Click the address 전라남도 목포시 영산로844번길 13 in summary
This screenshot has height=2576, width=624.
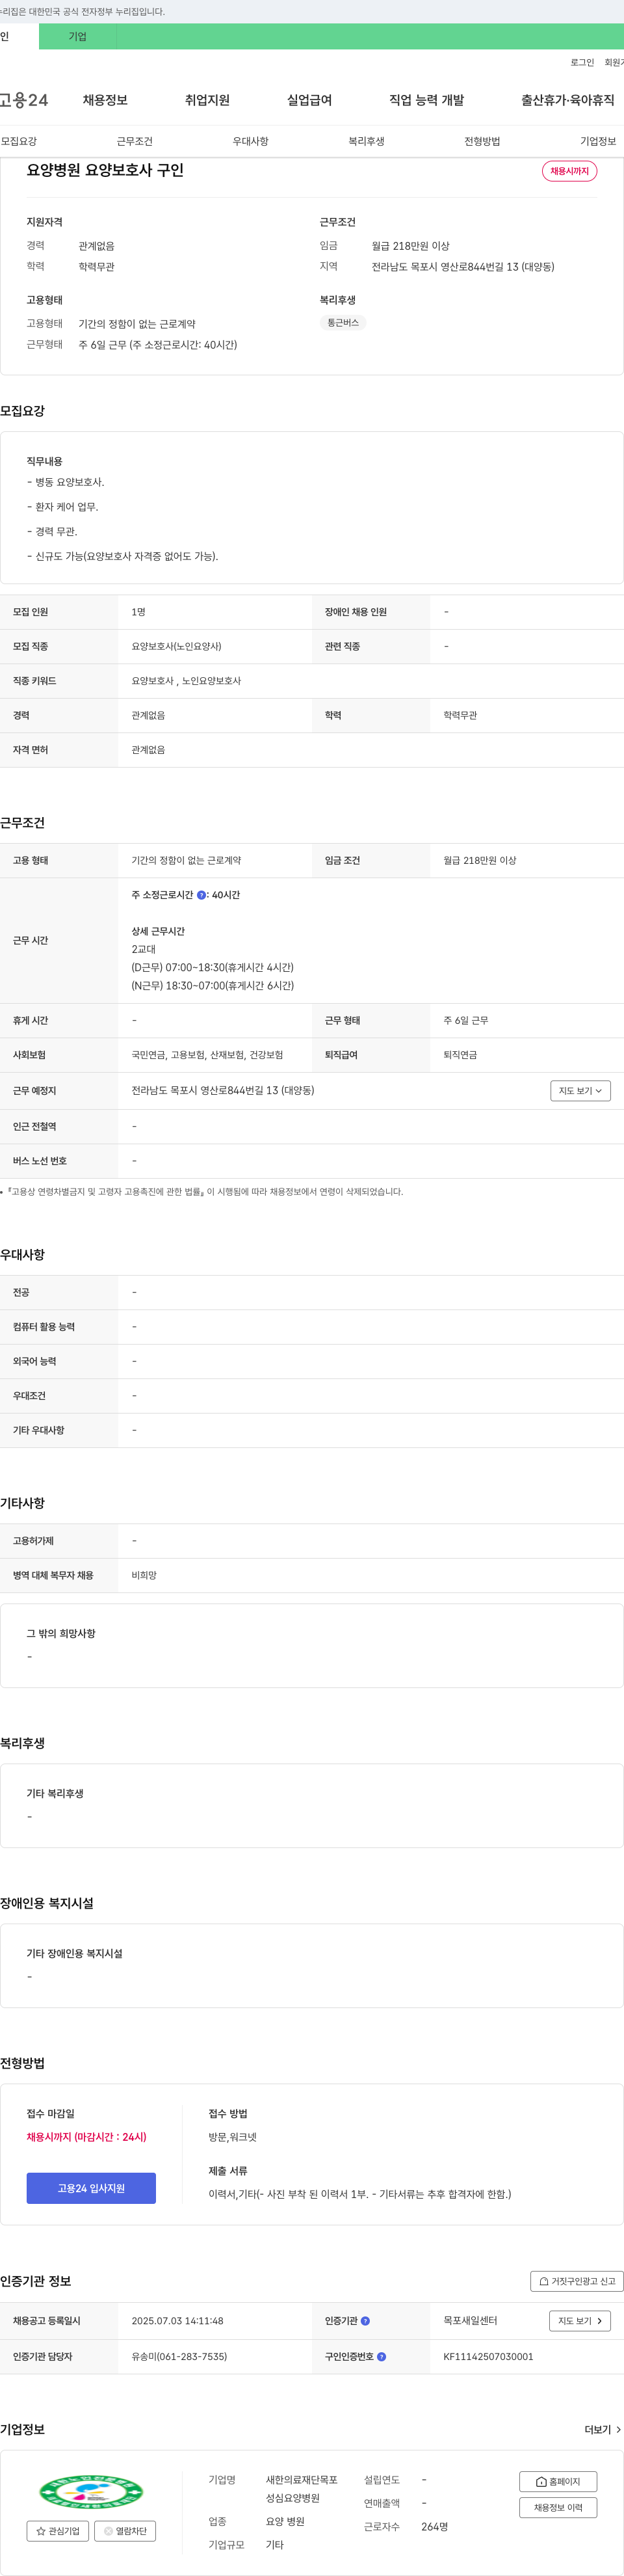463,267
